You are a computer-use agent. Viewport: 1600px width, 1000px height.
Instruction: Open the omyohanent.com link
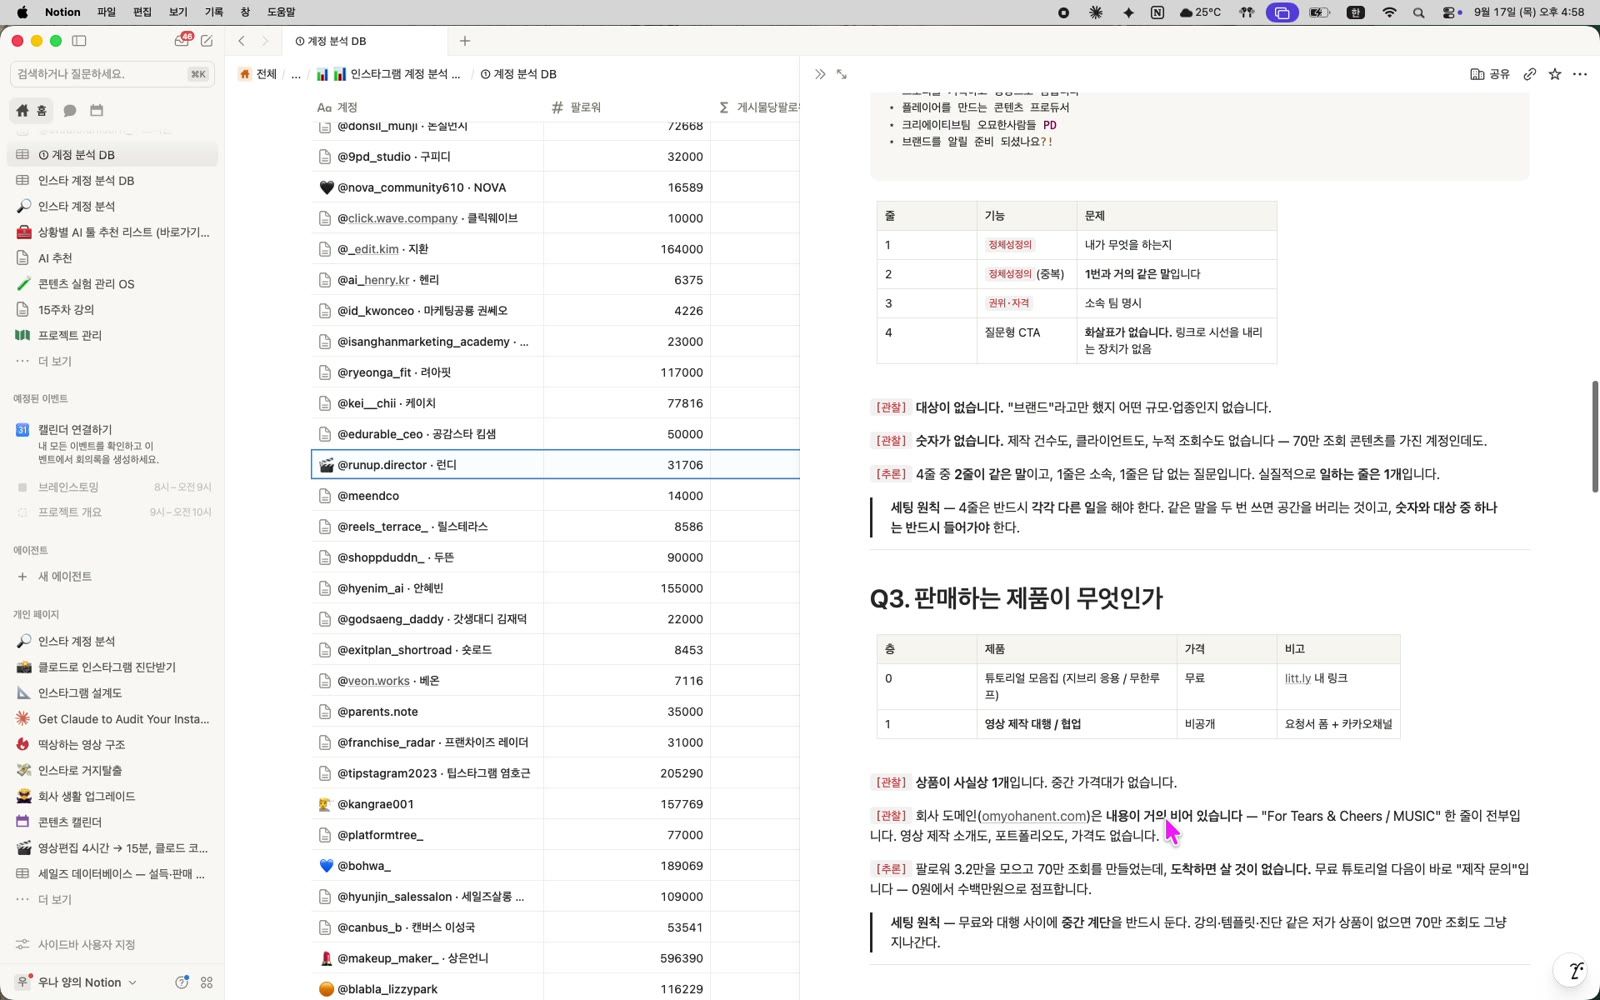pyautogui.click(x=1034, y=816)
